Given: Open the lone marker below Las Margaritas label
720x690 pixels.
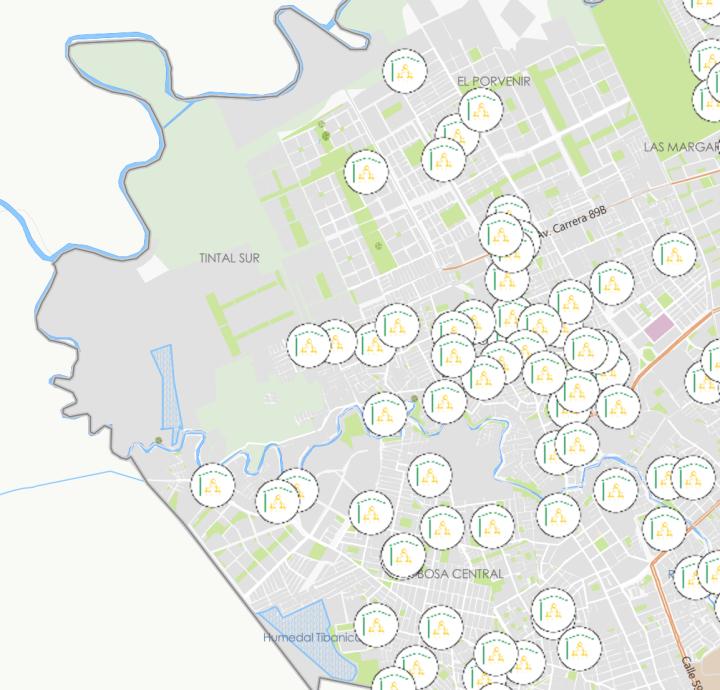Looking at the screenshot, I should (x=674, y=254).
